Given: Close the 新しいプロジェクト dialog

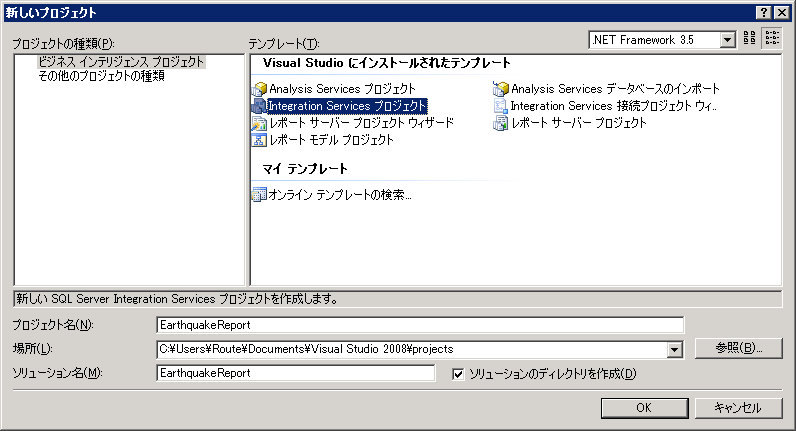Looking at the screenshot, I should (x=782, y=13).
